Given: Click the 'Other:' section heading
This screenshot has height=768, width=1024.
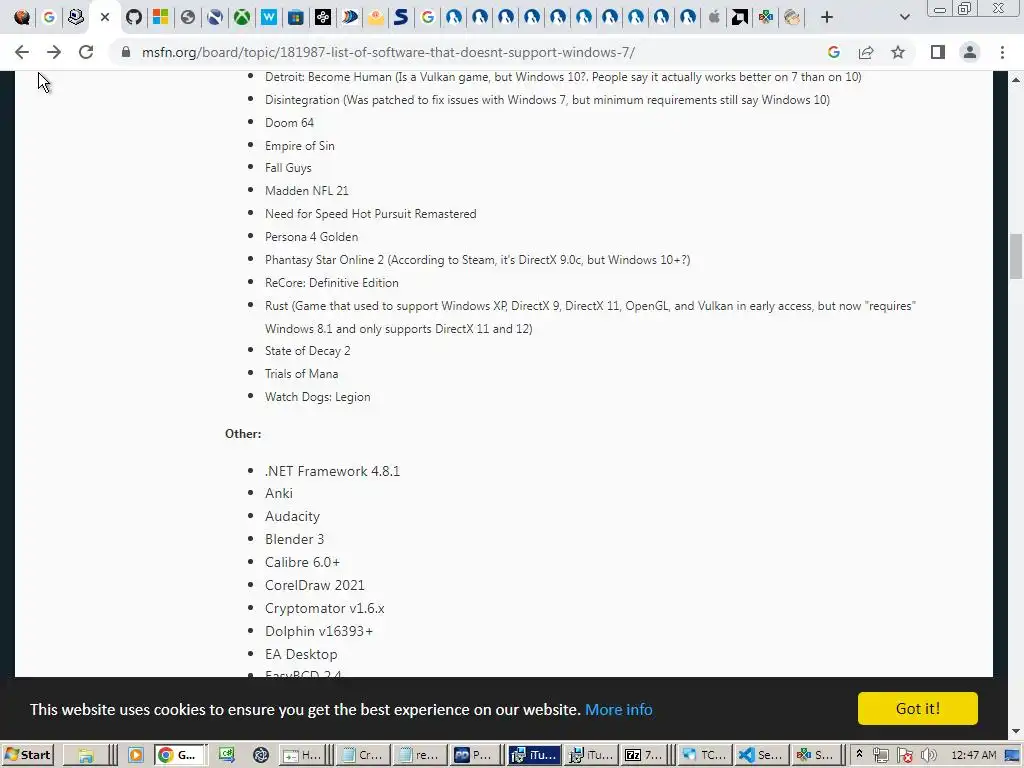Looking at the screenshot, I should click(243, 434).
